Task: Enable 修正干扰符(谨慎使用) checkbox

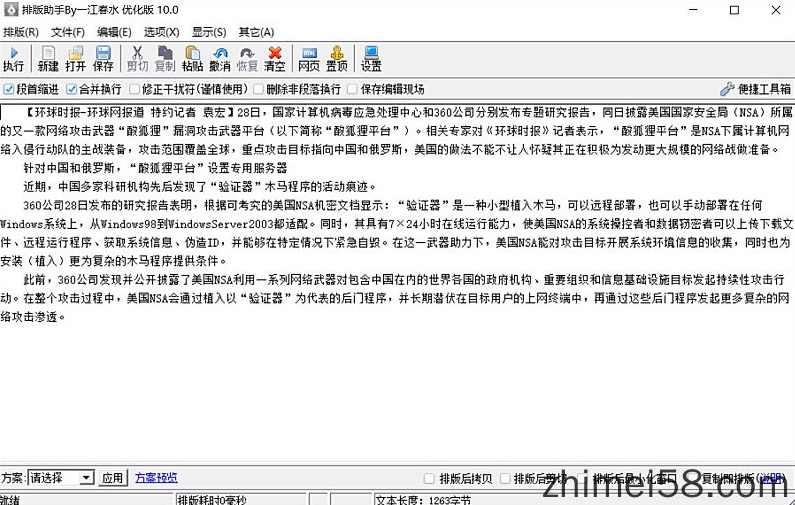Action: (134, 89)
